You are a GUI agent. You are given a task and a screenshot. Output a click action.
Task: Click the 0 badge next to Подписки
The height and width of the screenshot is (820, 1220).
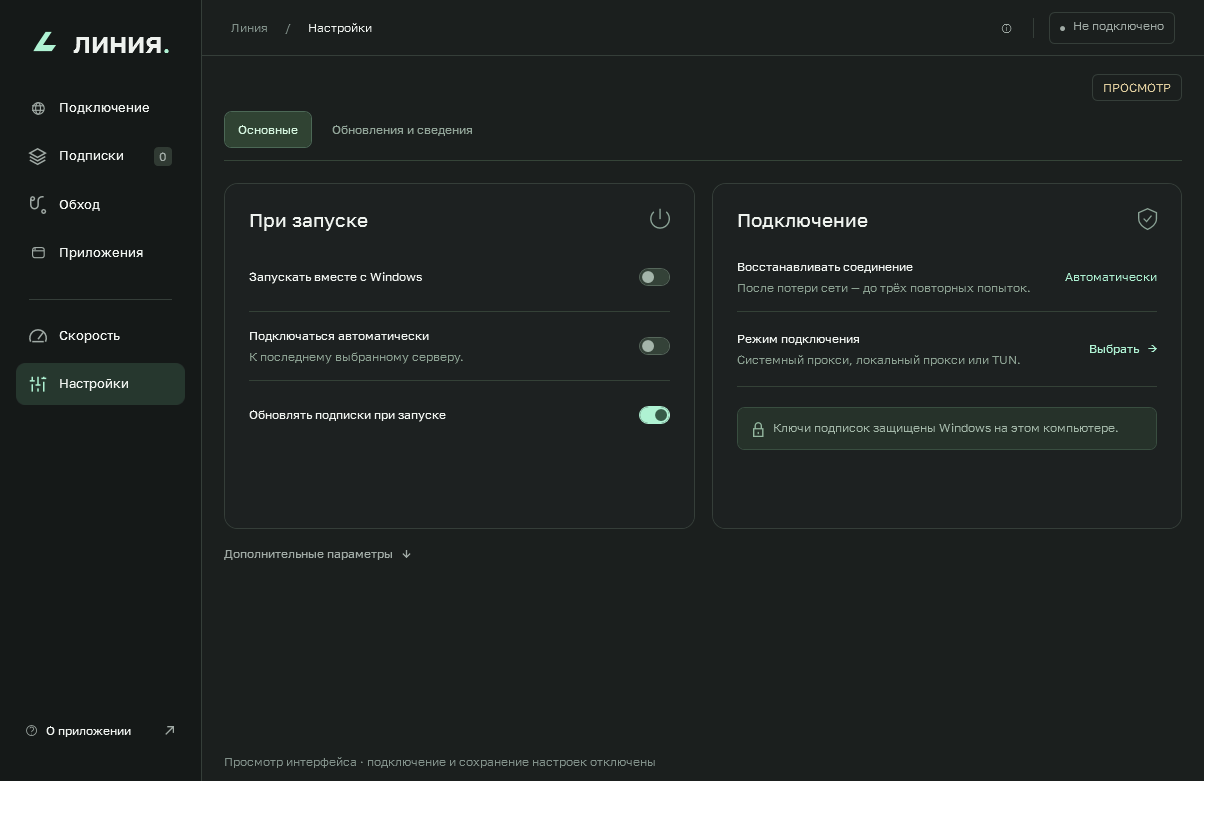(163, 156)
